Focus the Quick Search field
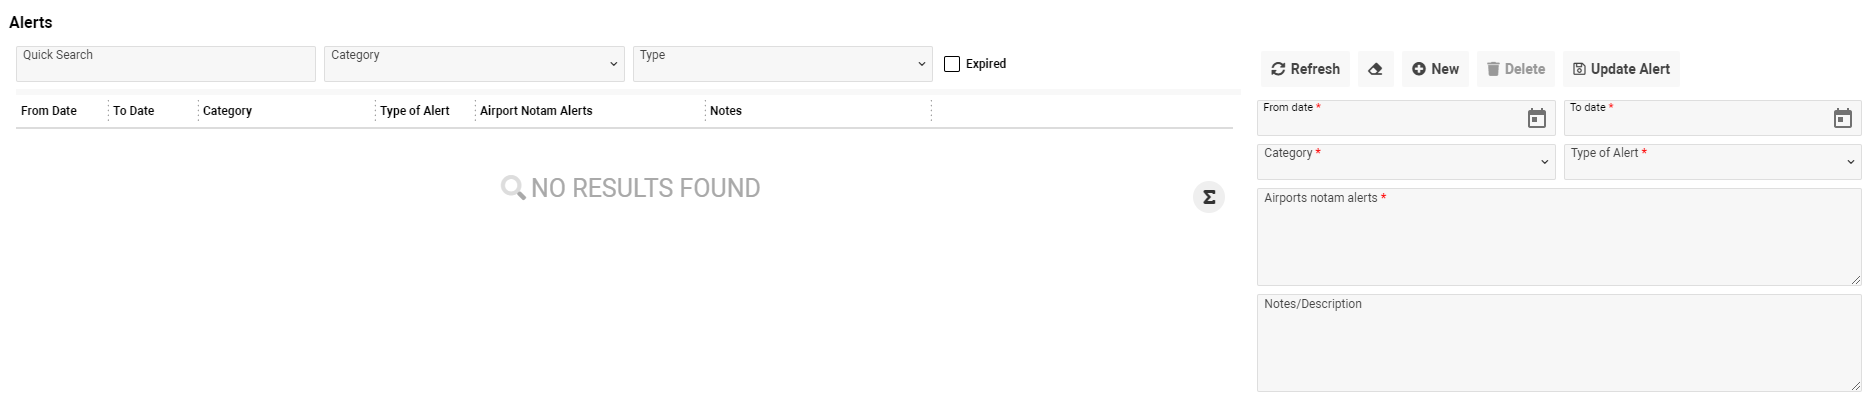 tap(166, 66)
